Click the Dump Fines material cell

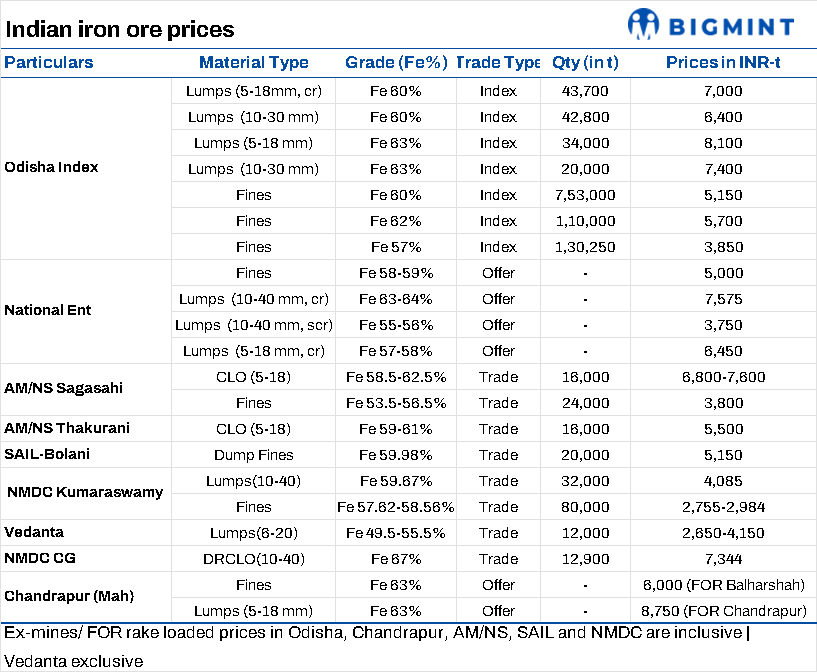[253, 455]
